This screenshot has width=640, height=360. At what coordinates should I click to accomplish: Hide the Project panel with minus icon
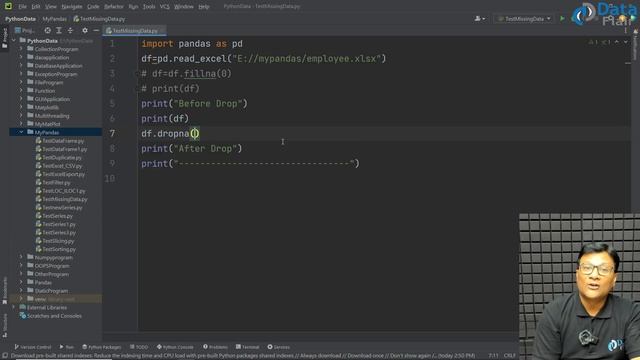[96, 30]
